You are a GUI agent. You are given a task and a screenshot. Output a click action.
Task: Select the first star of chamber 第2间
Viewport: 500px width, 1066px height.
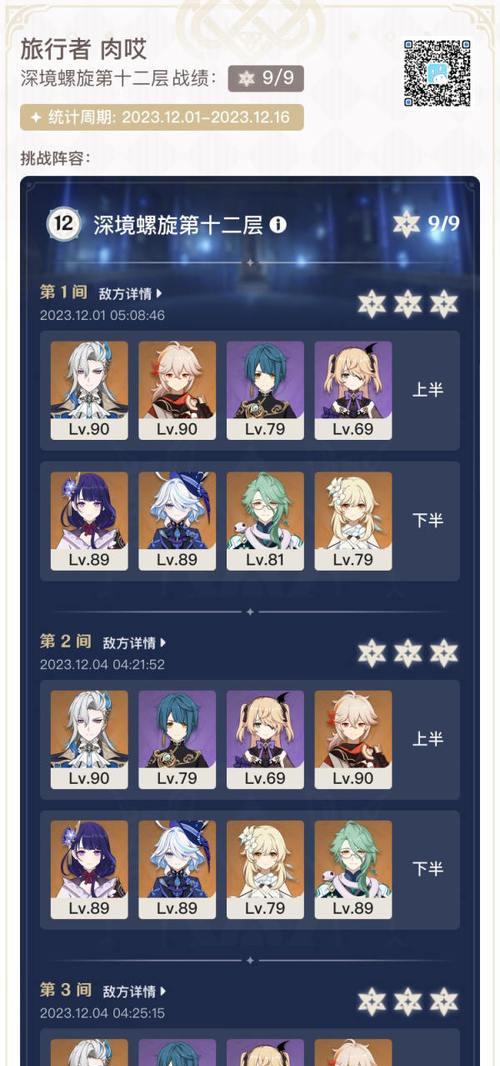[x=372, y=653]
